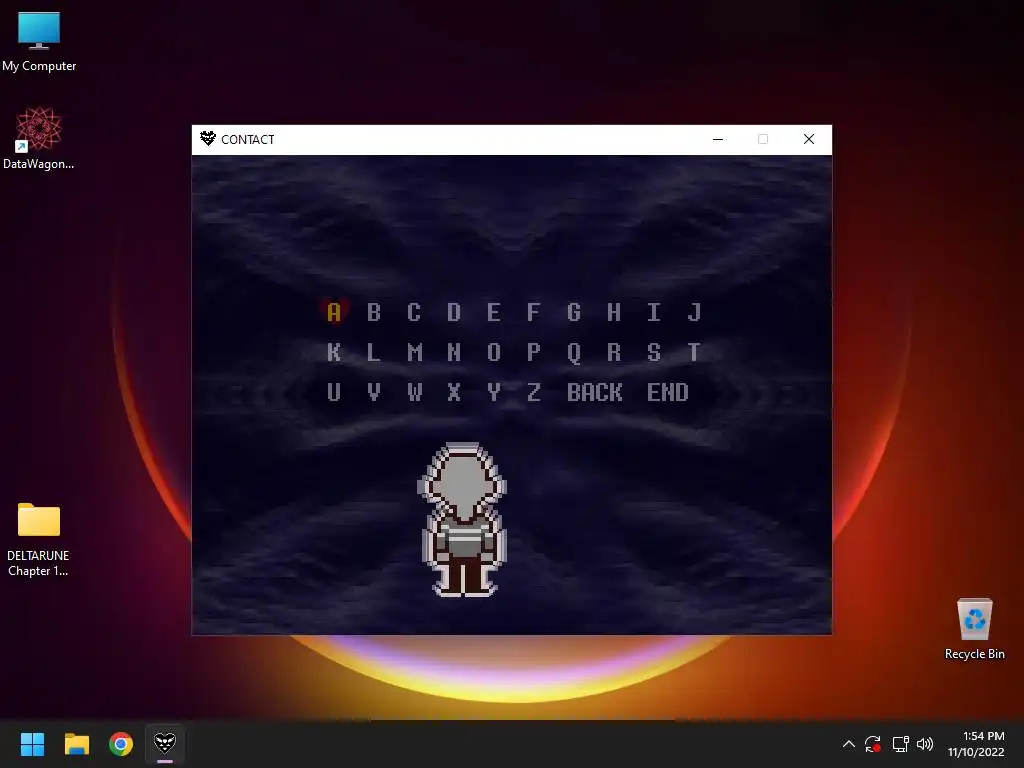Click the gray vessel character sprite

pyautogui.click(x=462, y=520)
